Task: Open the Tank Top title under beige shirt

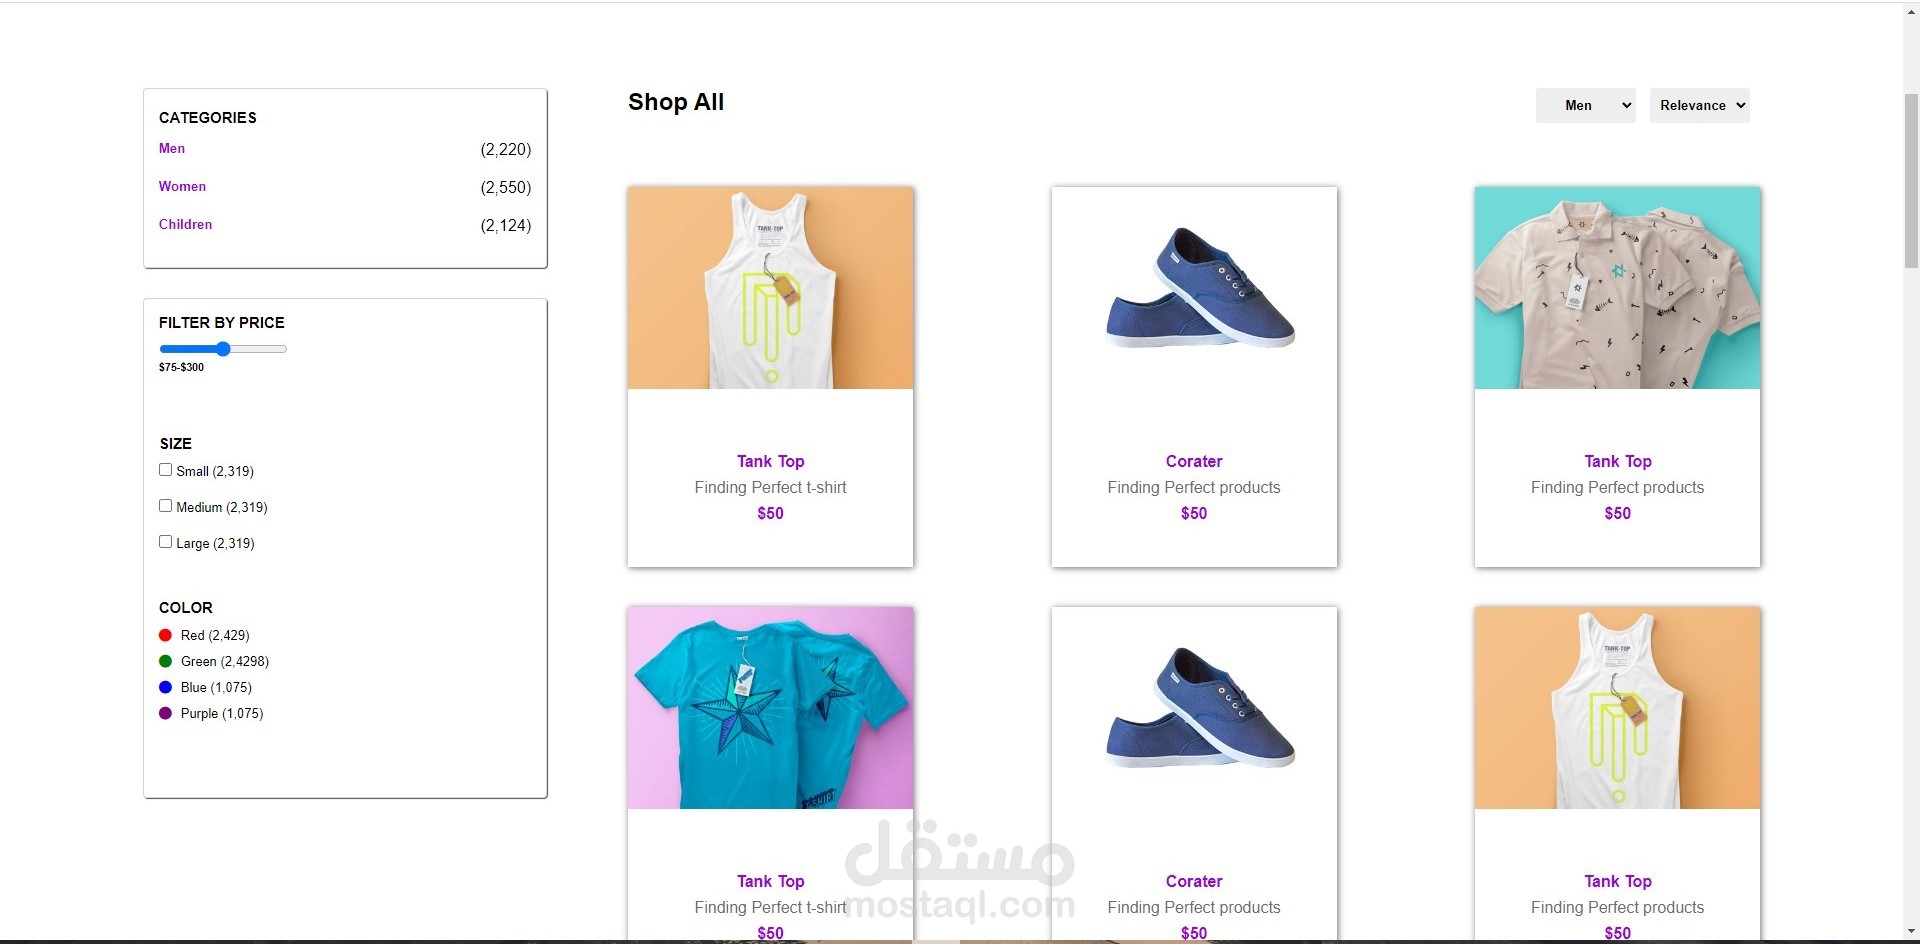Action: [x=1617, y=461]
